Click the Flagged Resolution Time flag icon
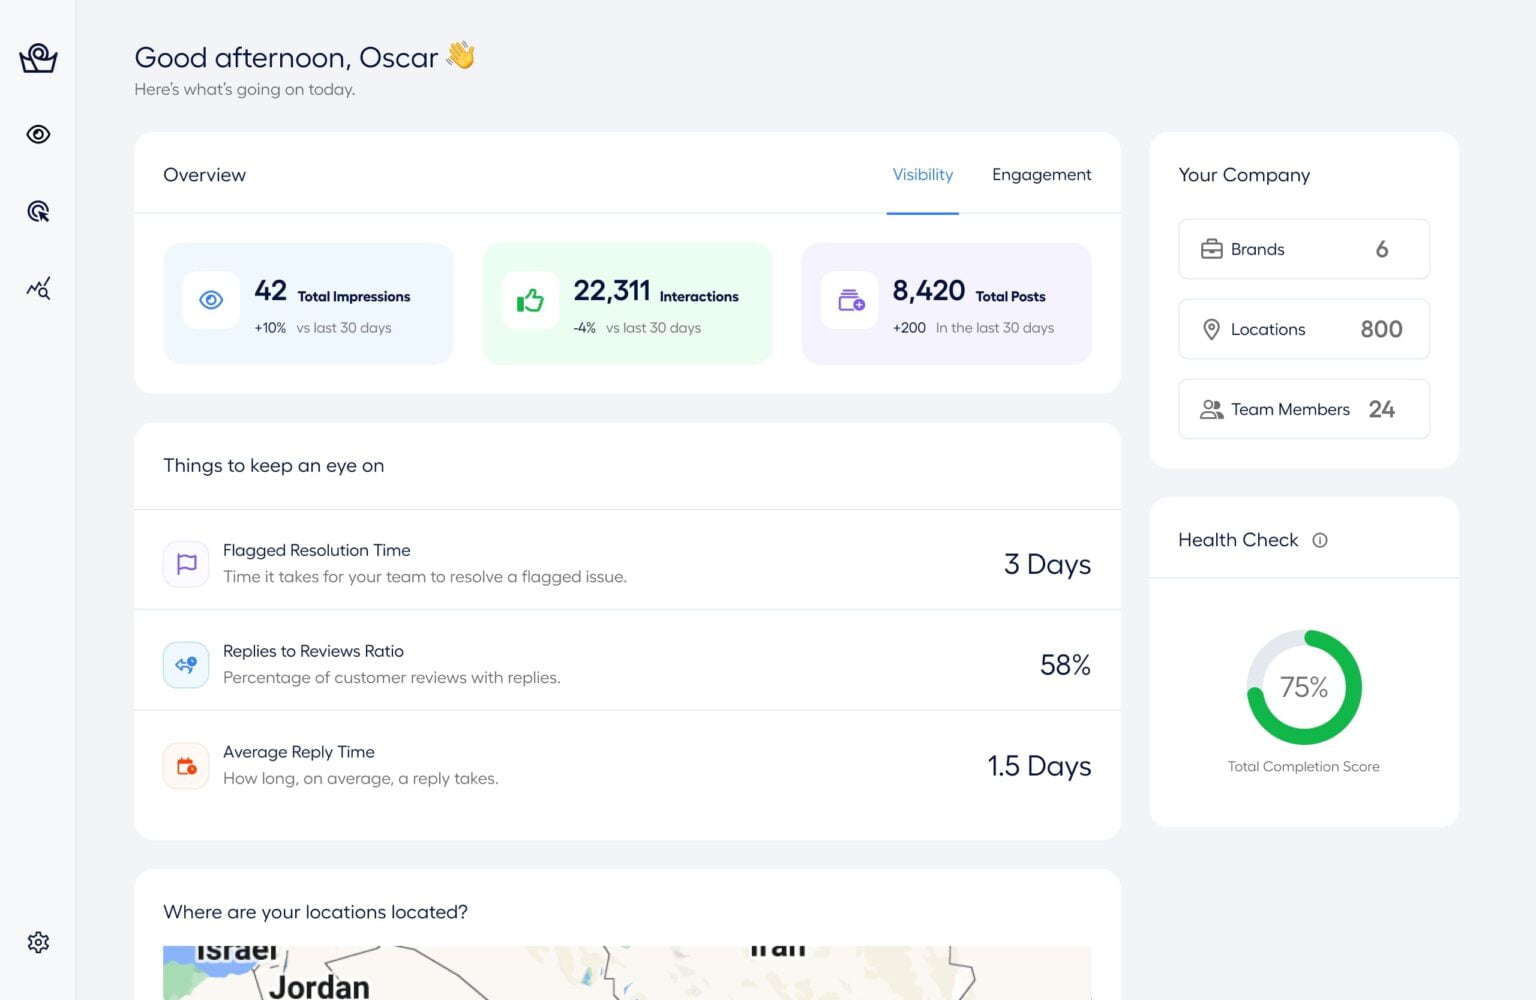 pos(186,564)
